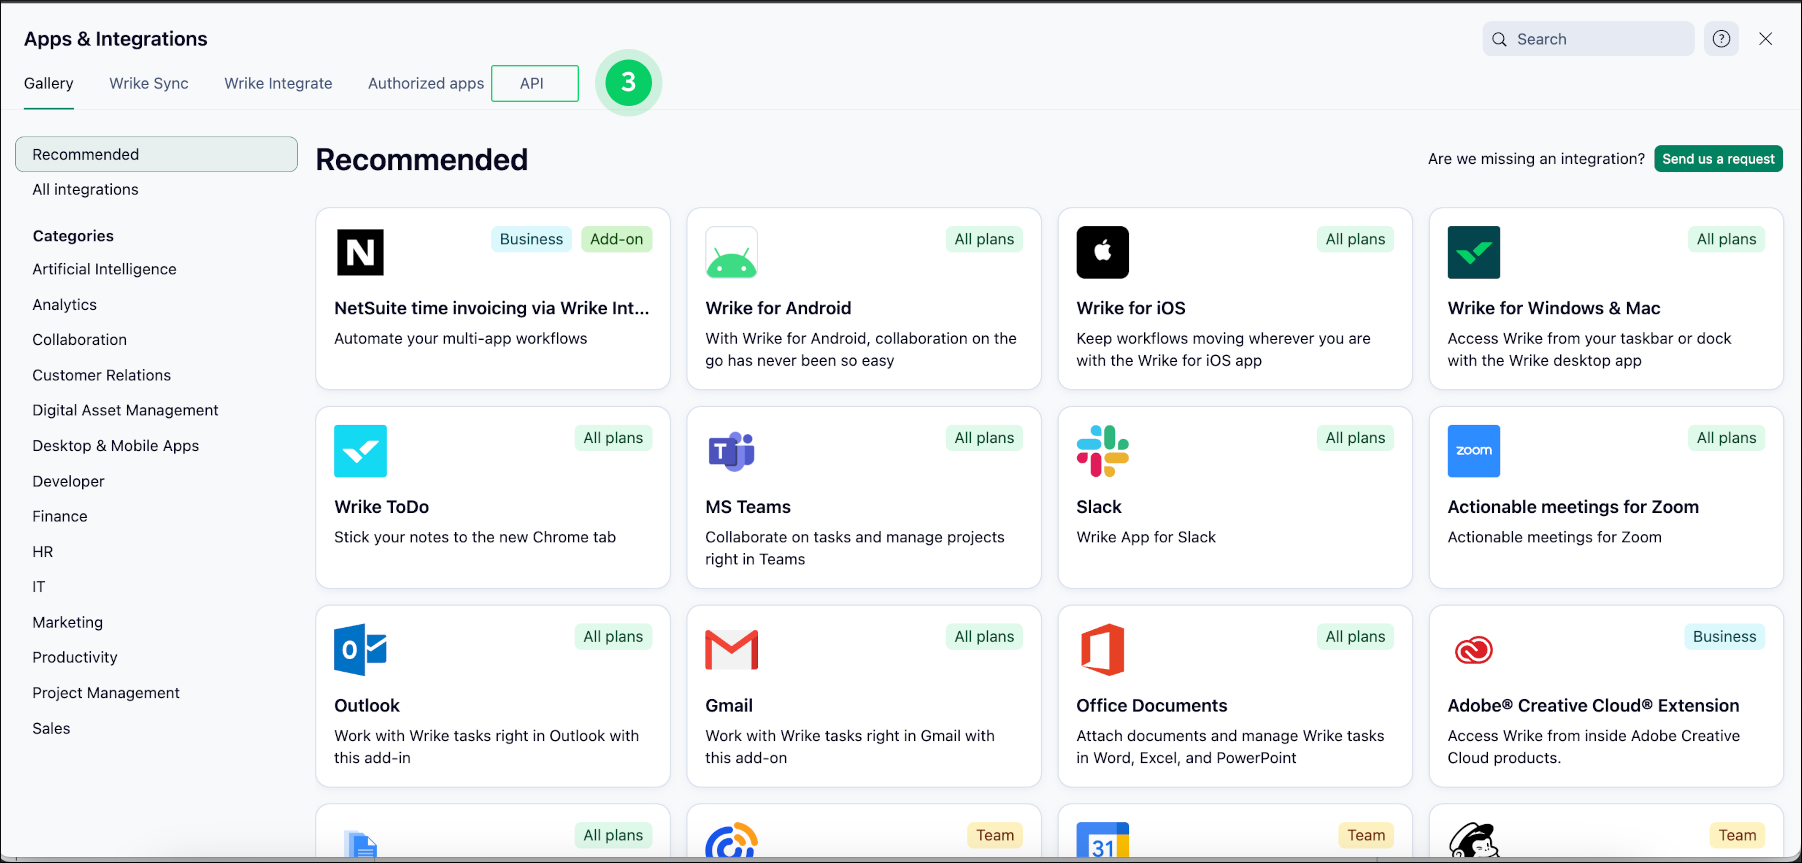1802x863 pixels.
Task: Open the MS Teams title
Action: pos(748,507)
